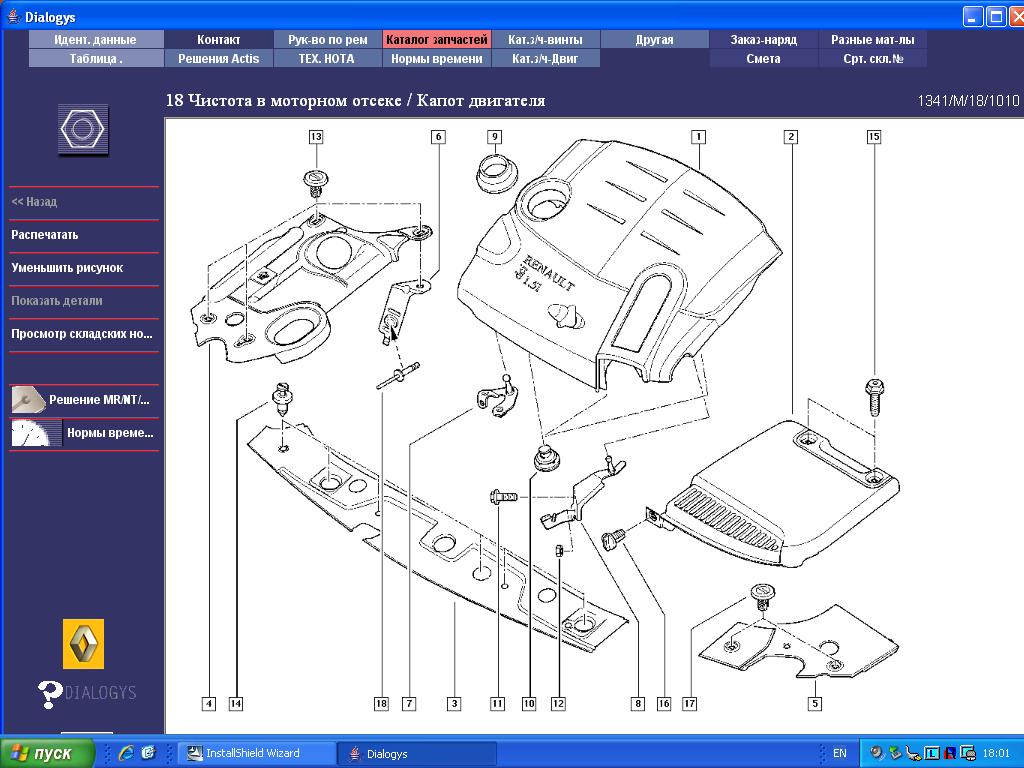Open Нормы време... sidebar entry

pos(110,433)
